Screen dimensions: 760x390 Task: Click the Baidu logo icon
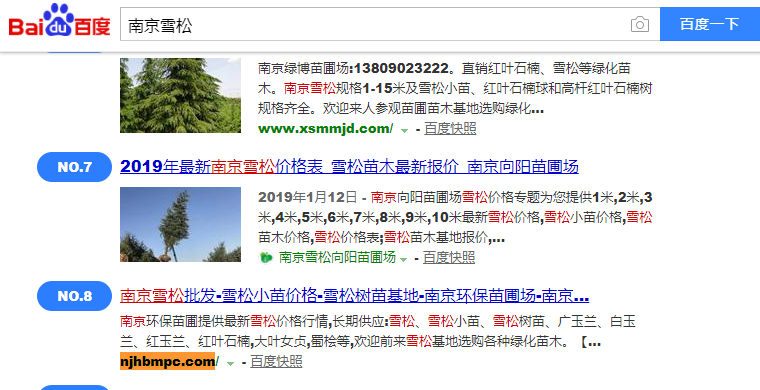[x=60, y=21]
